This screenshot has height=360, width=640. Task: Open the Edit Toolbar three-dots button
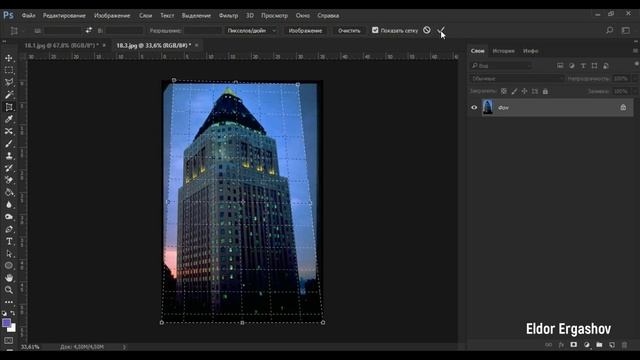pyautogui.click(x=9, y=302)
